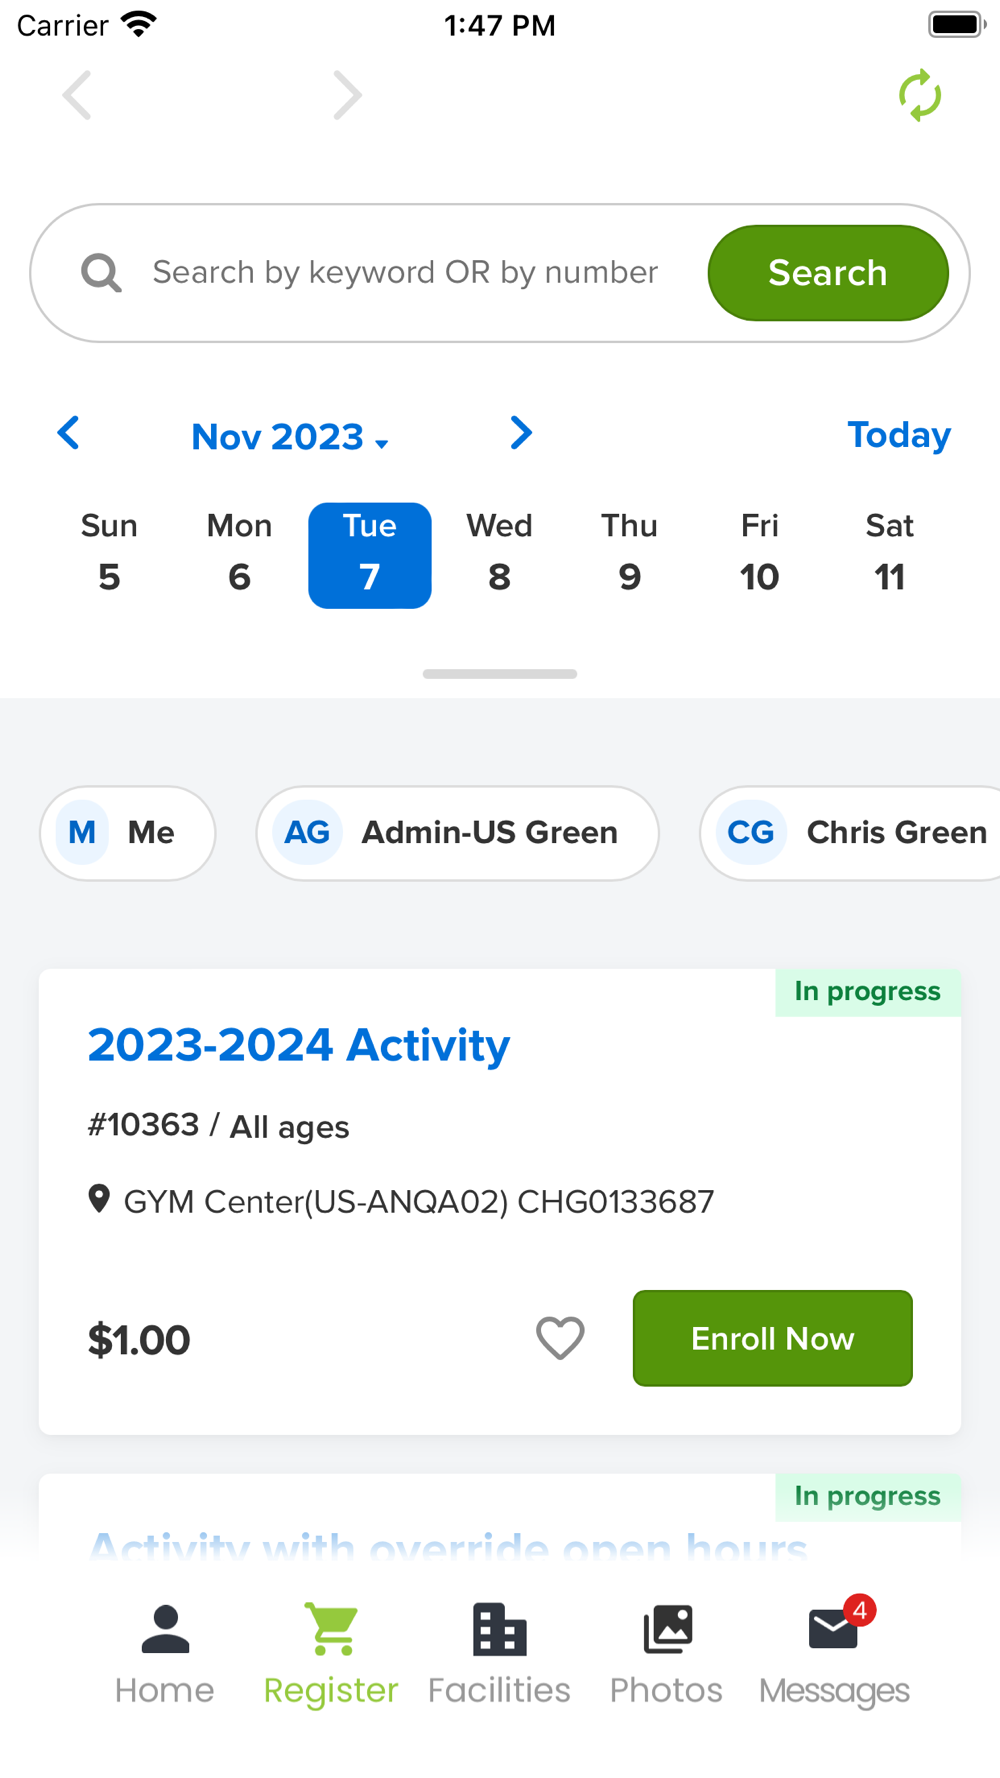Focus the keyword search field
This screenshot has height=1778, width=1000.
click(405, 272)
